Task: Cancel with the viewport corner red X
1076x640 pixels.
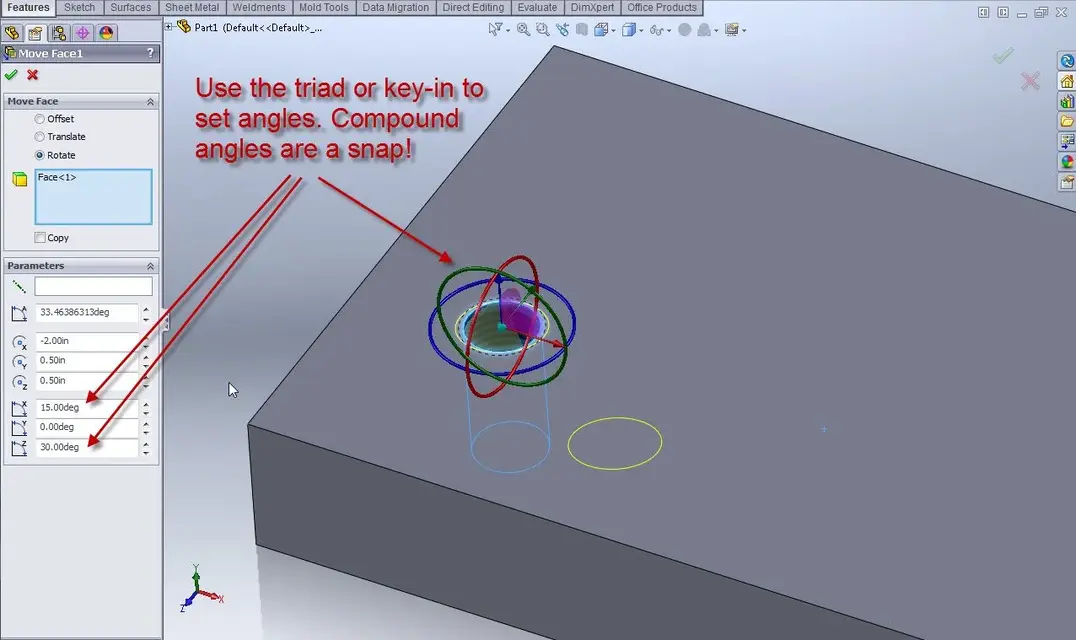Action: (x=1030, y=81)
